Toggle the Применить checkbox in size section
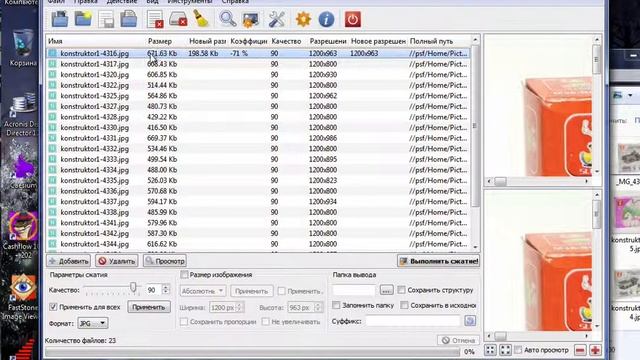 (282, 291)
